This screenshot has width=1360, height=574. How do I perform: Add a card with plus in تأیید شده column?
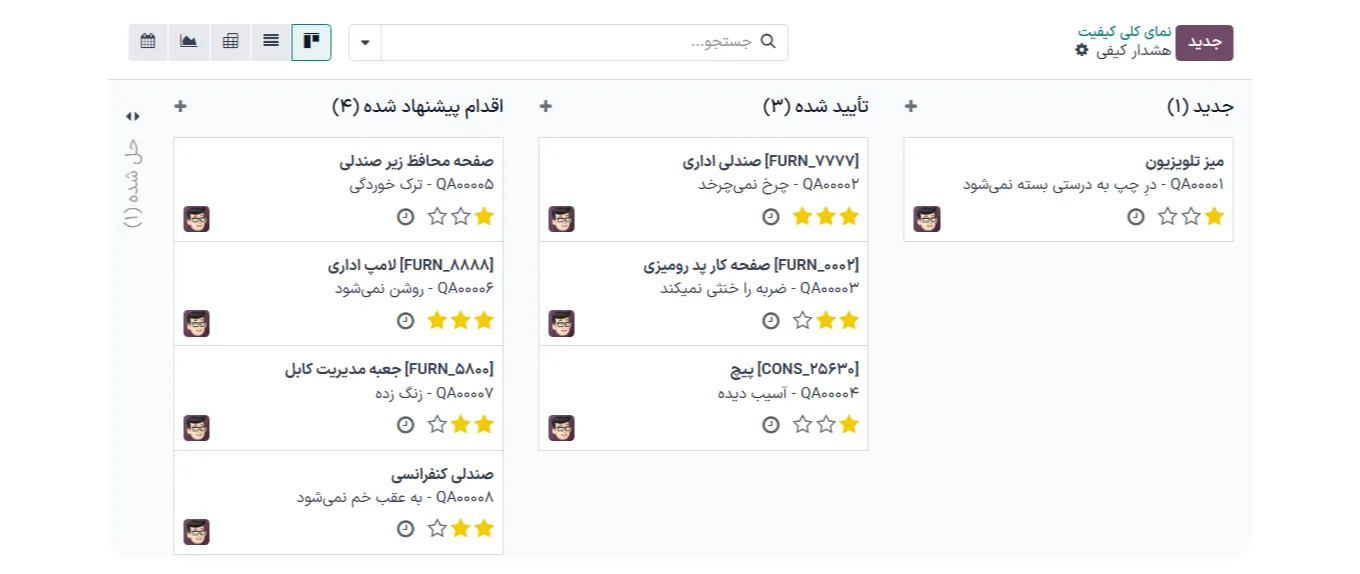(x=546, y=106)
